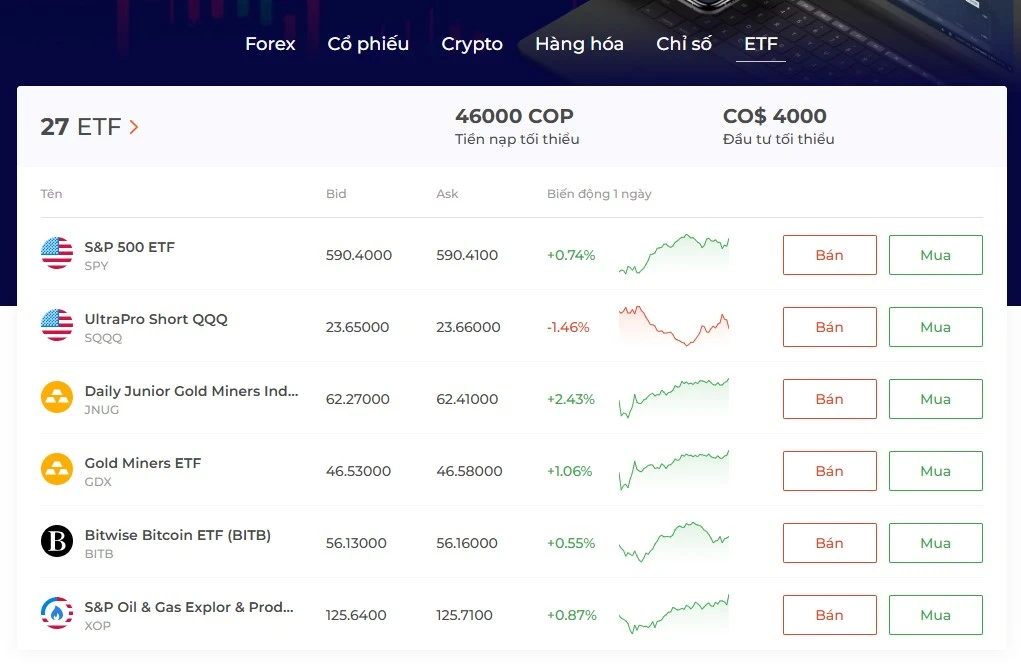Expand the 27 ETF list arrow
1021x667 pixels.
tap(134, 127)
